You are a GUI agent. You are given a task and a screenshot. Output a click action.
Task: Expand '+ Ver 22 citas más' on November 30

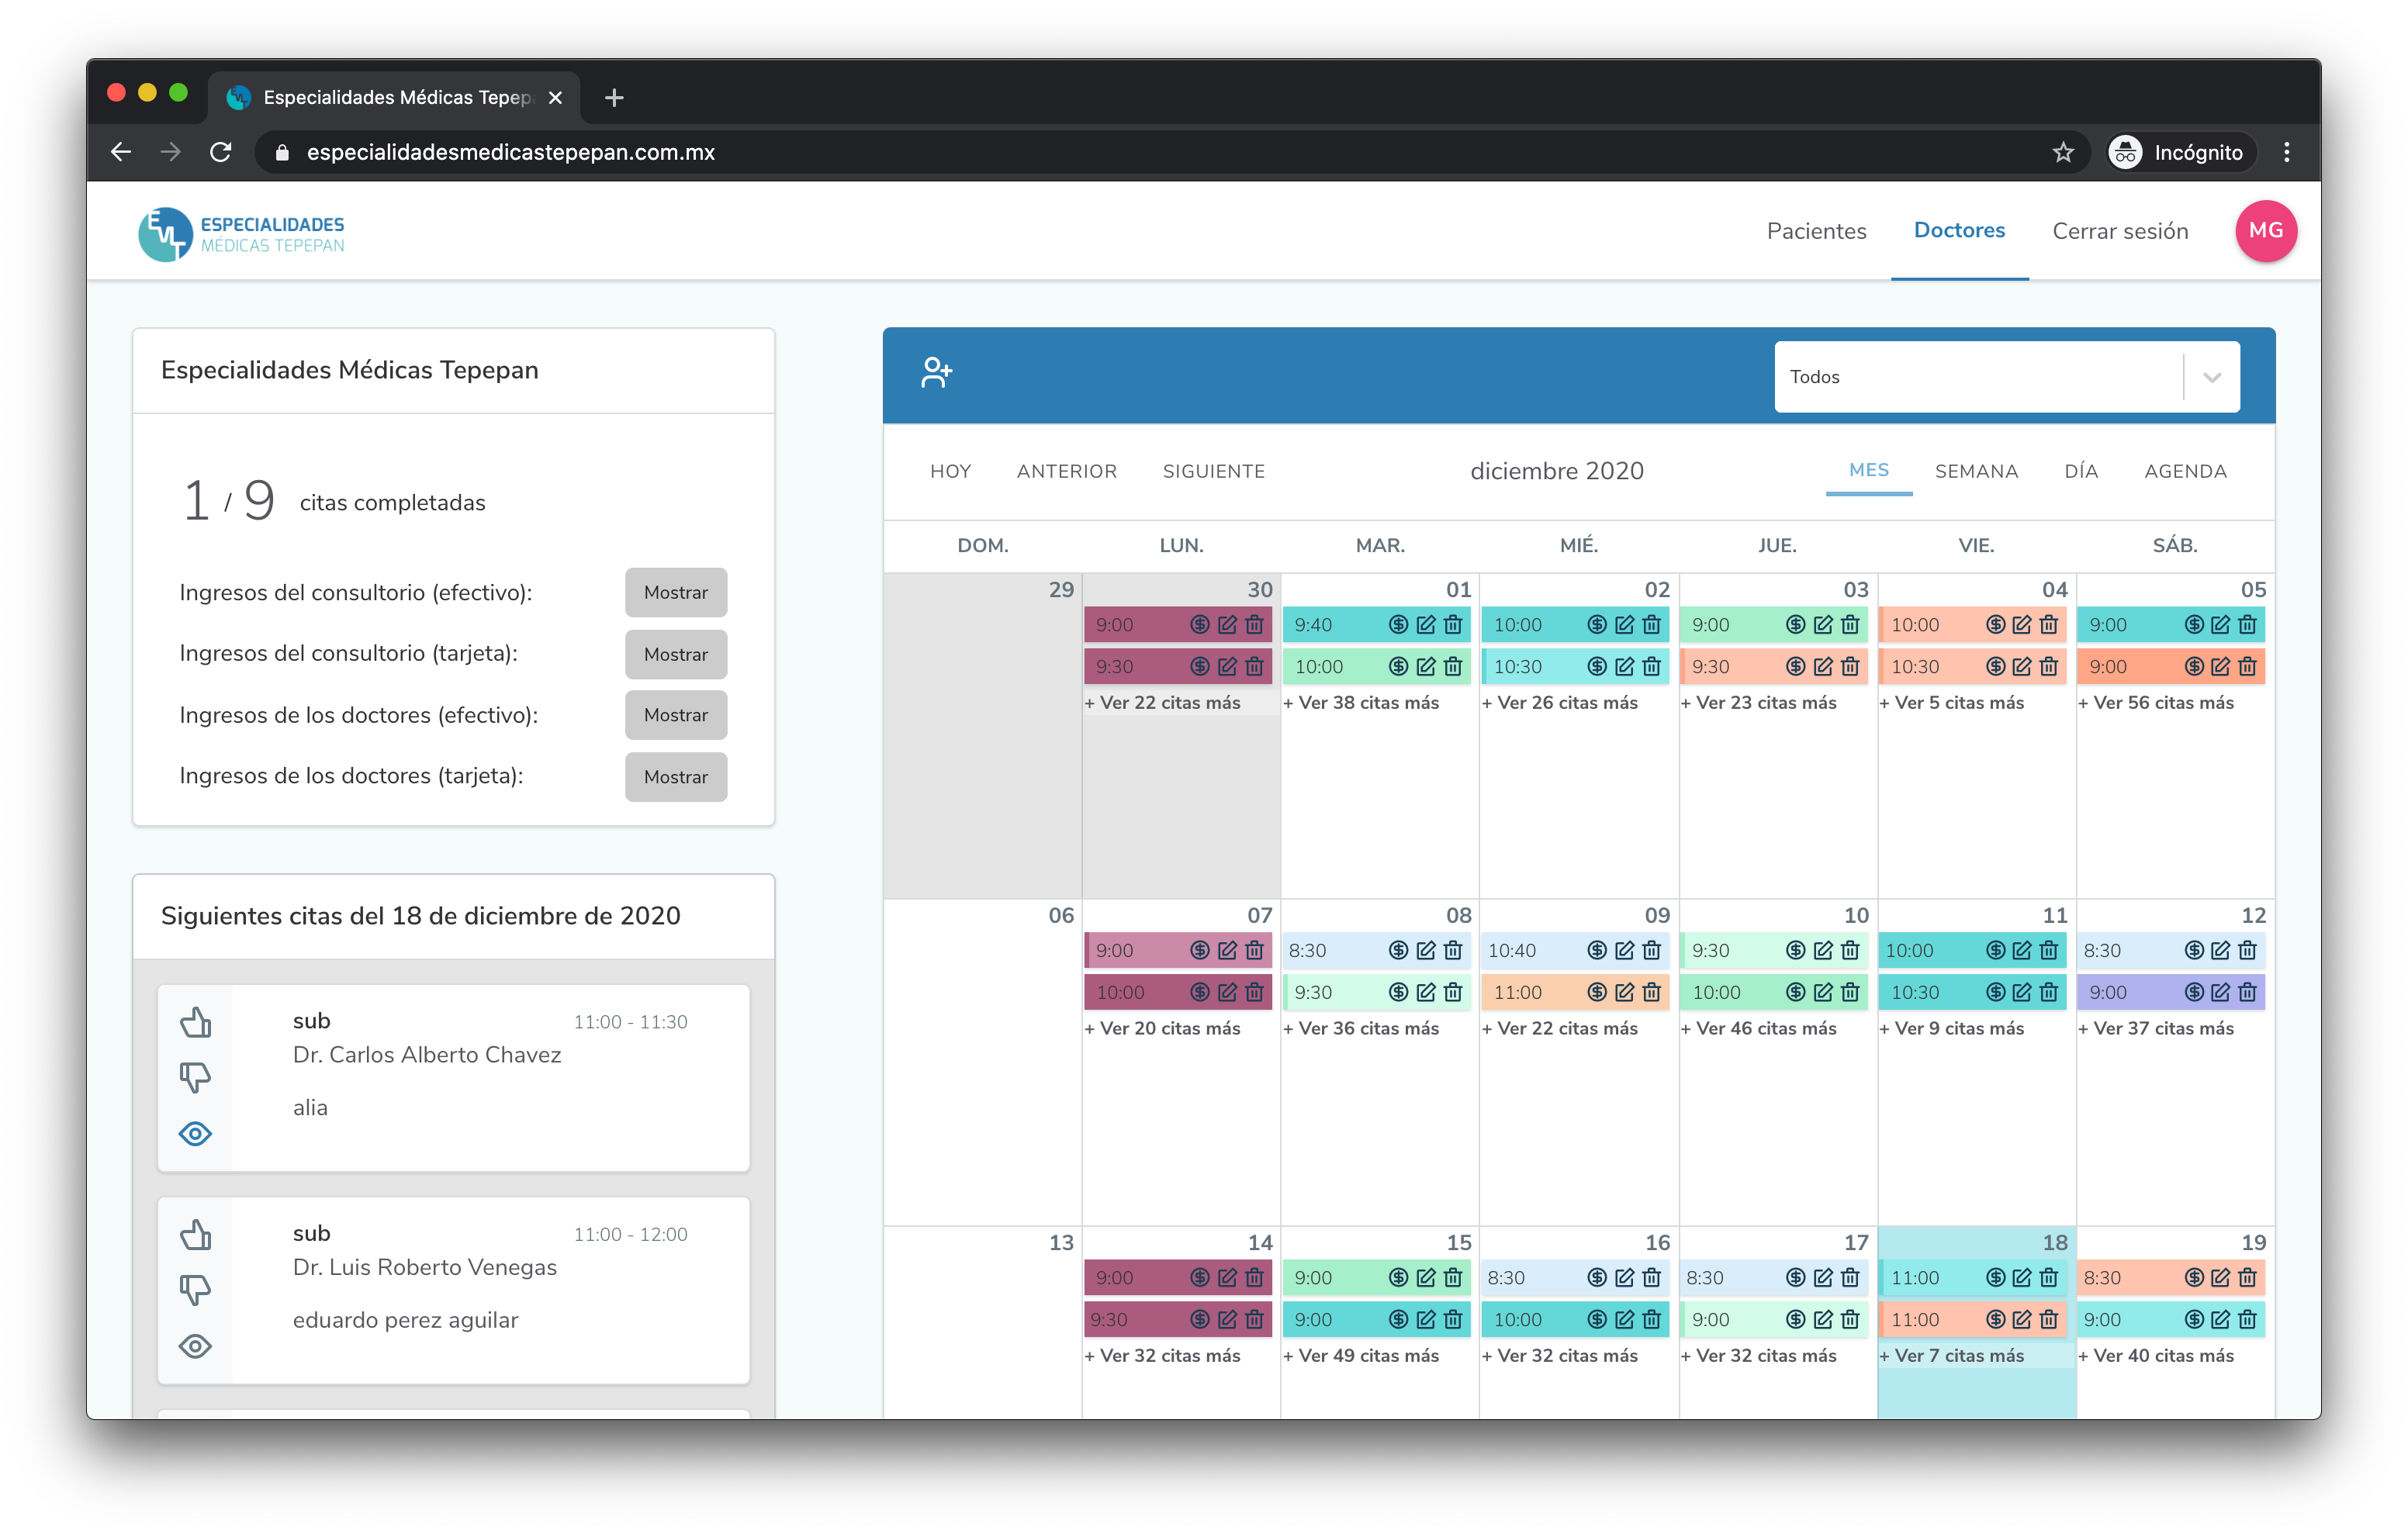click(x=1163, y=703)
